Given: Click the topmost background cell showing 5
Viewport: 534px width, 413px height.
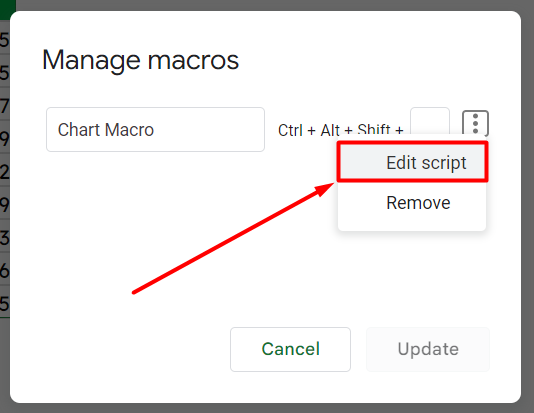Looking at the screenshot, I should coord(4,39).
